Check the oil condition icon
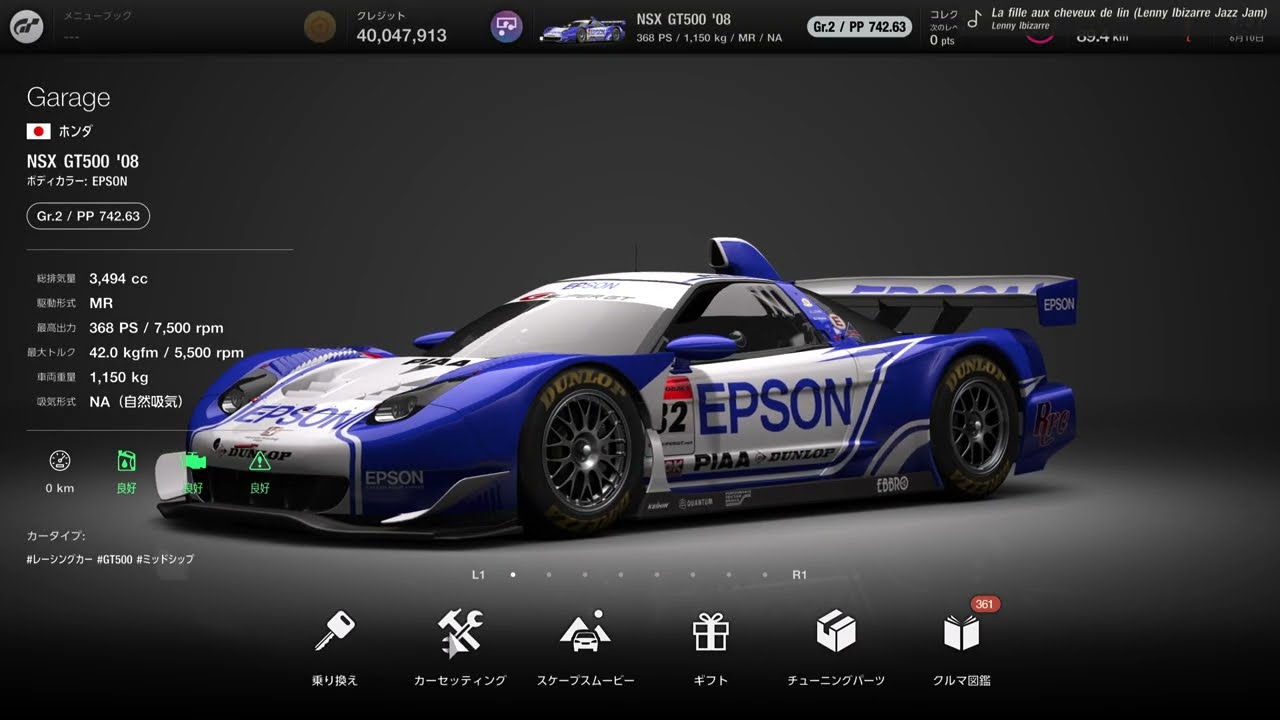Viewport: 1280px width, 720px height. (x=126, y=461)
